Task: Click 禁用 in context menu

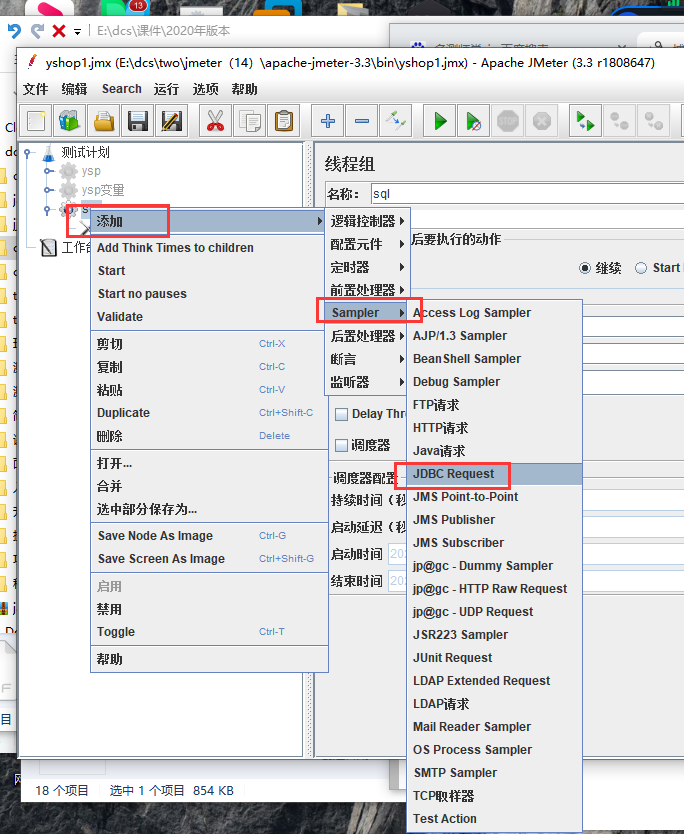Action: click(x=210, y=610)
